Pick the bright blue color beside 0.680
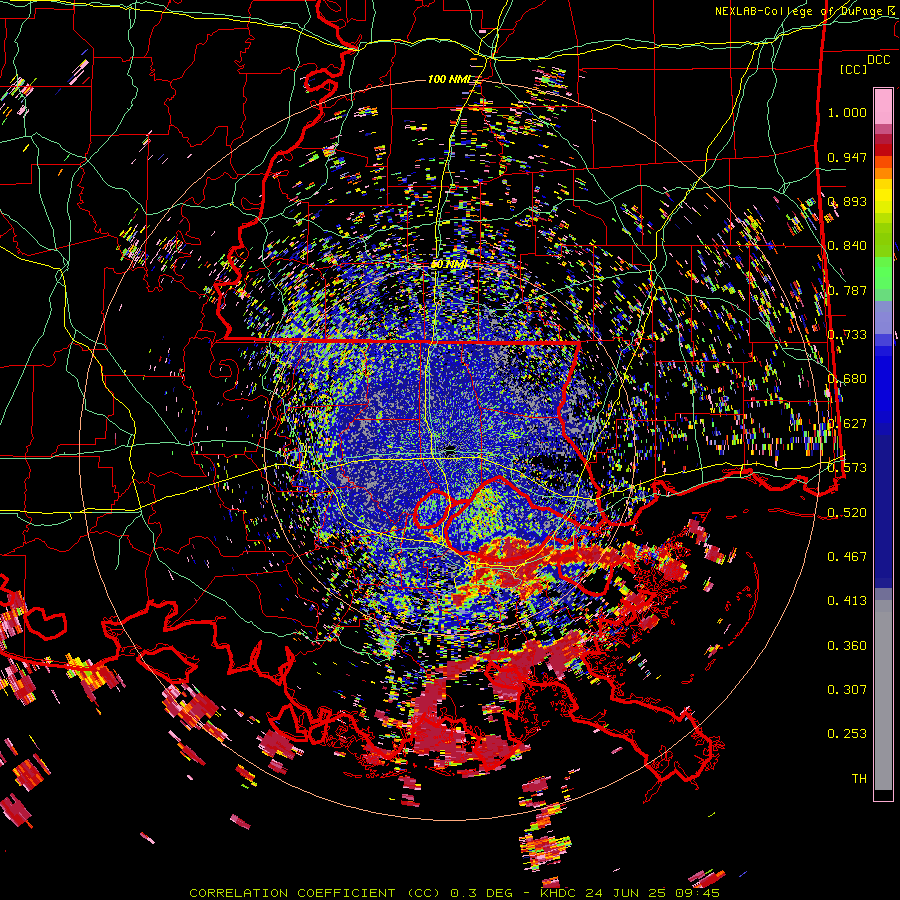The image size is (900, 900). click(883, 382)
